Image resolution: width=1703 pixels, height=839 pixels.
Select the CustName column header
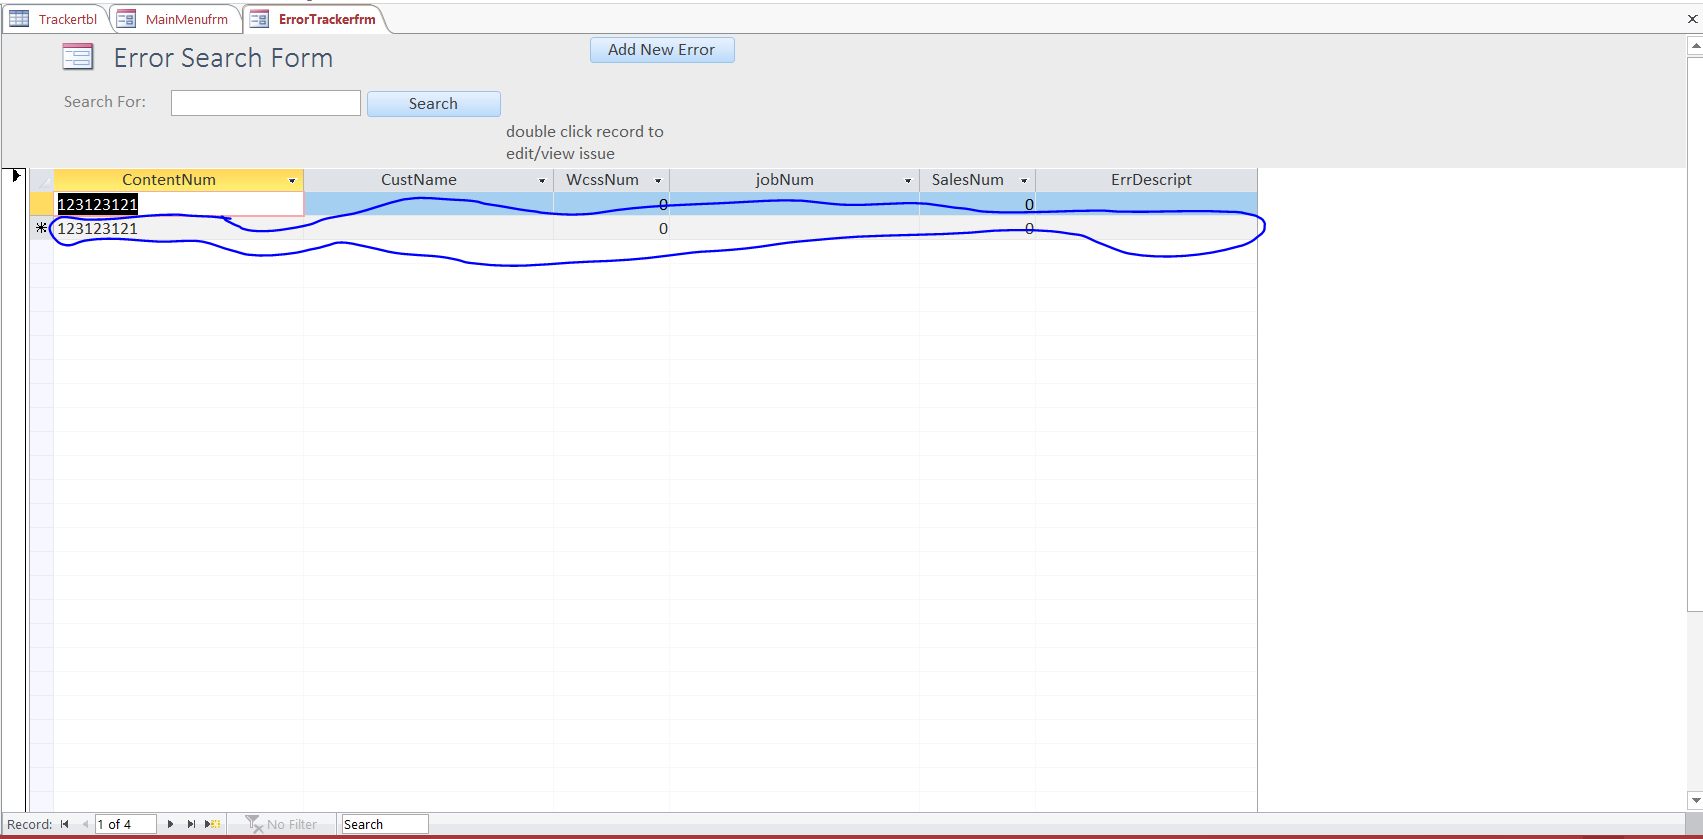[419, 180]
